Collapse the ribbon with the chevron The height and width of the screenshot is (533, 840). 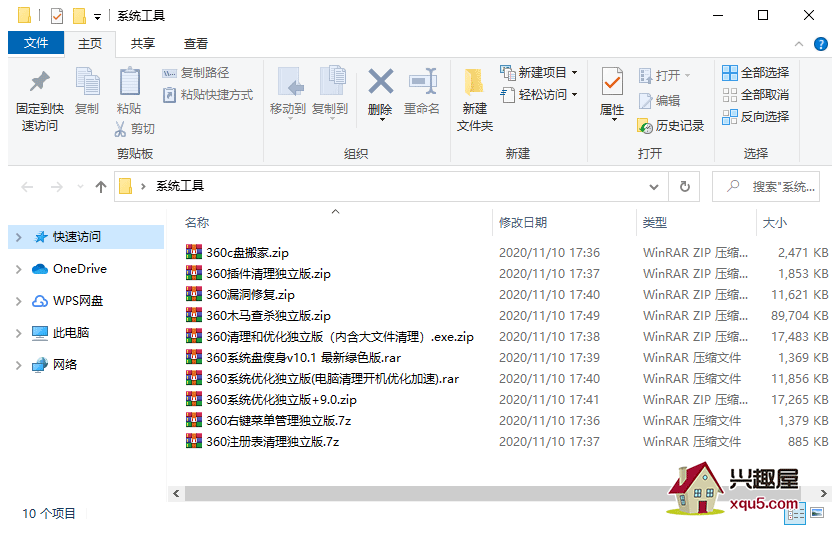(799, 44)
